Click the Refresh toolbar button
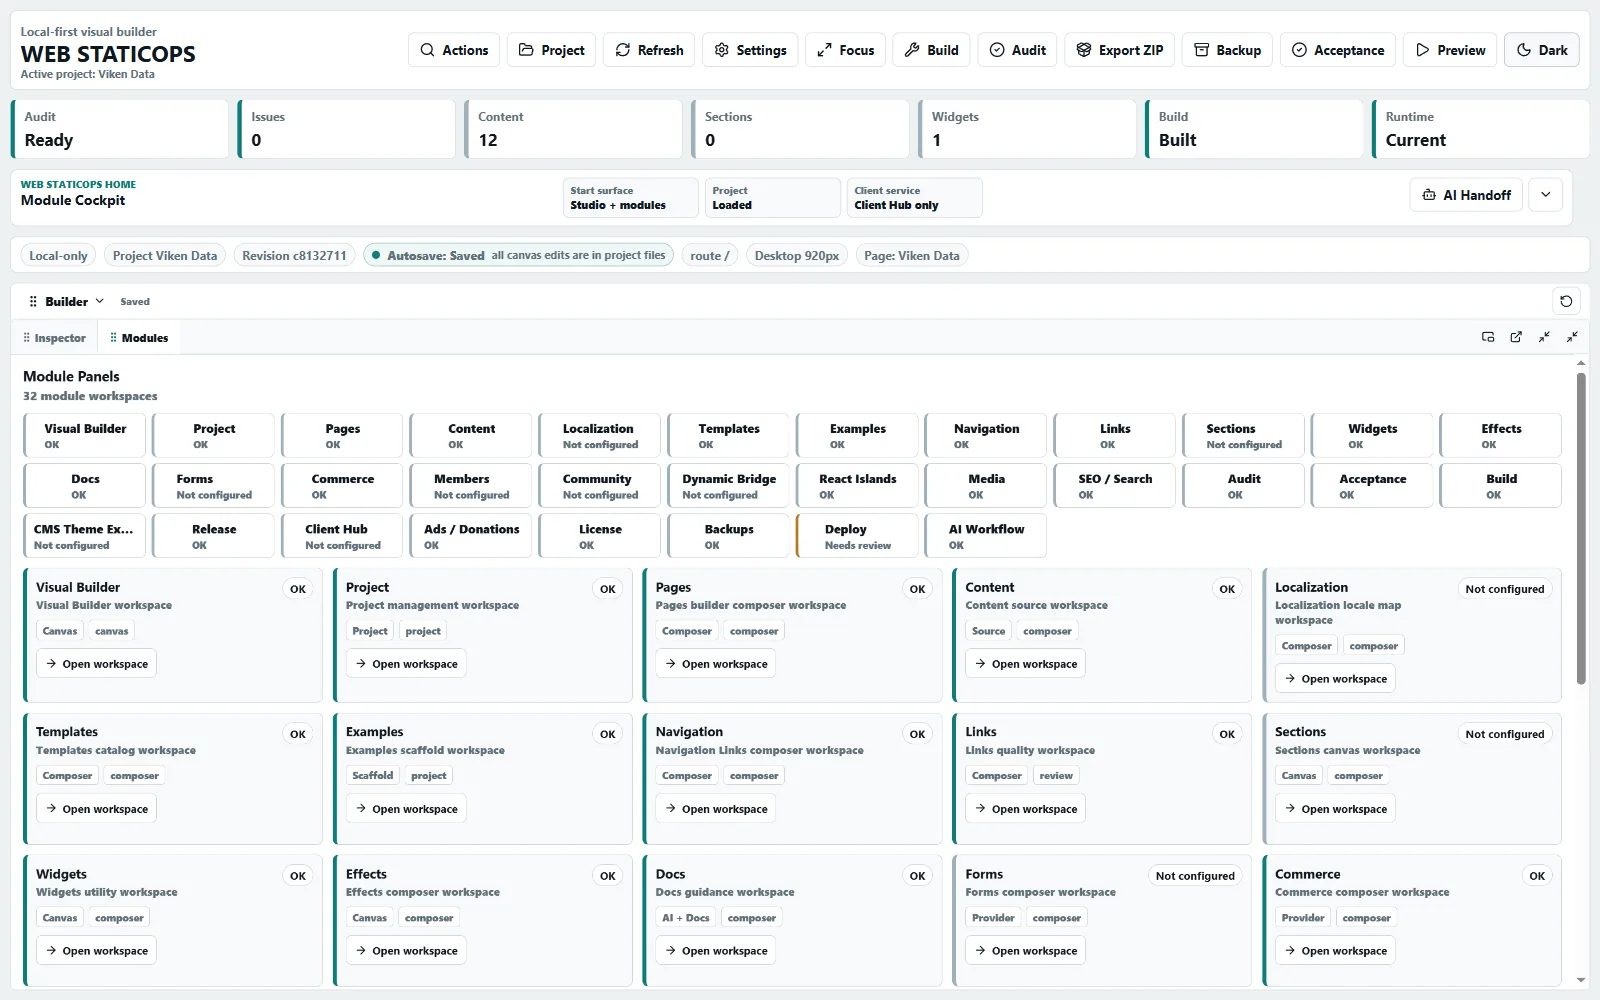This screenshot has width=1600, height=1000. (649, 50)
